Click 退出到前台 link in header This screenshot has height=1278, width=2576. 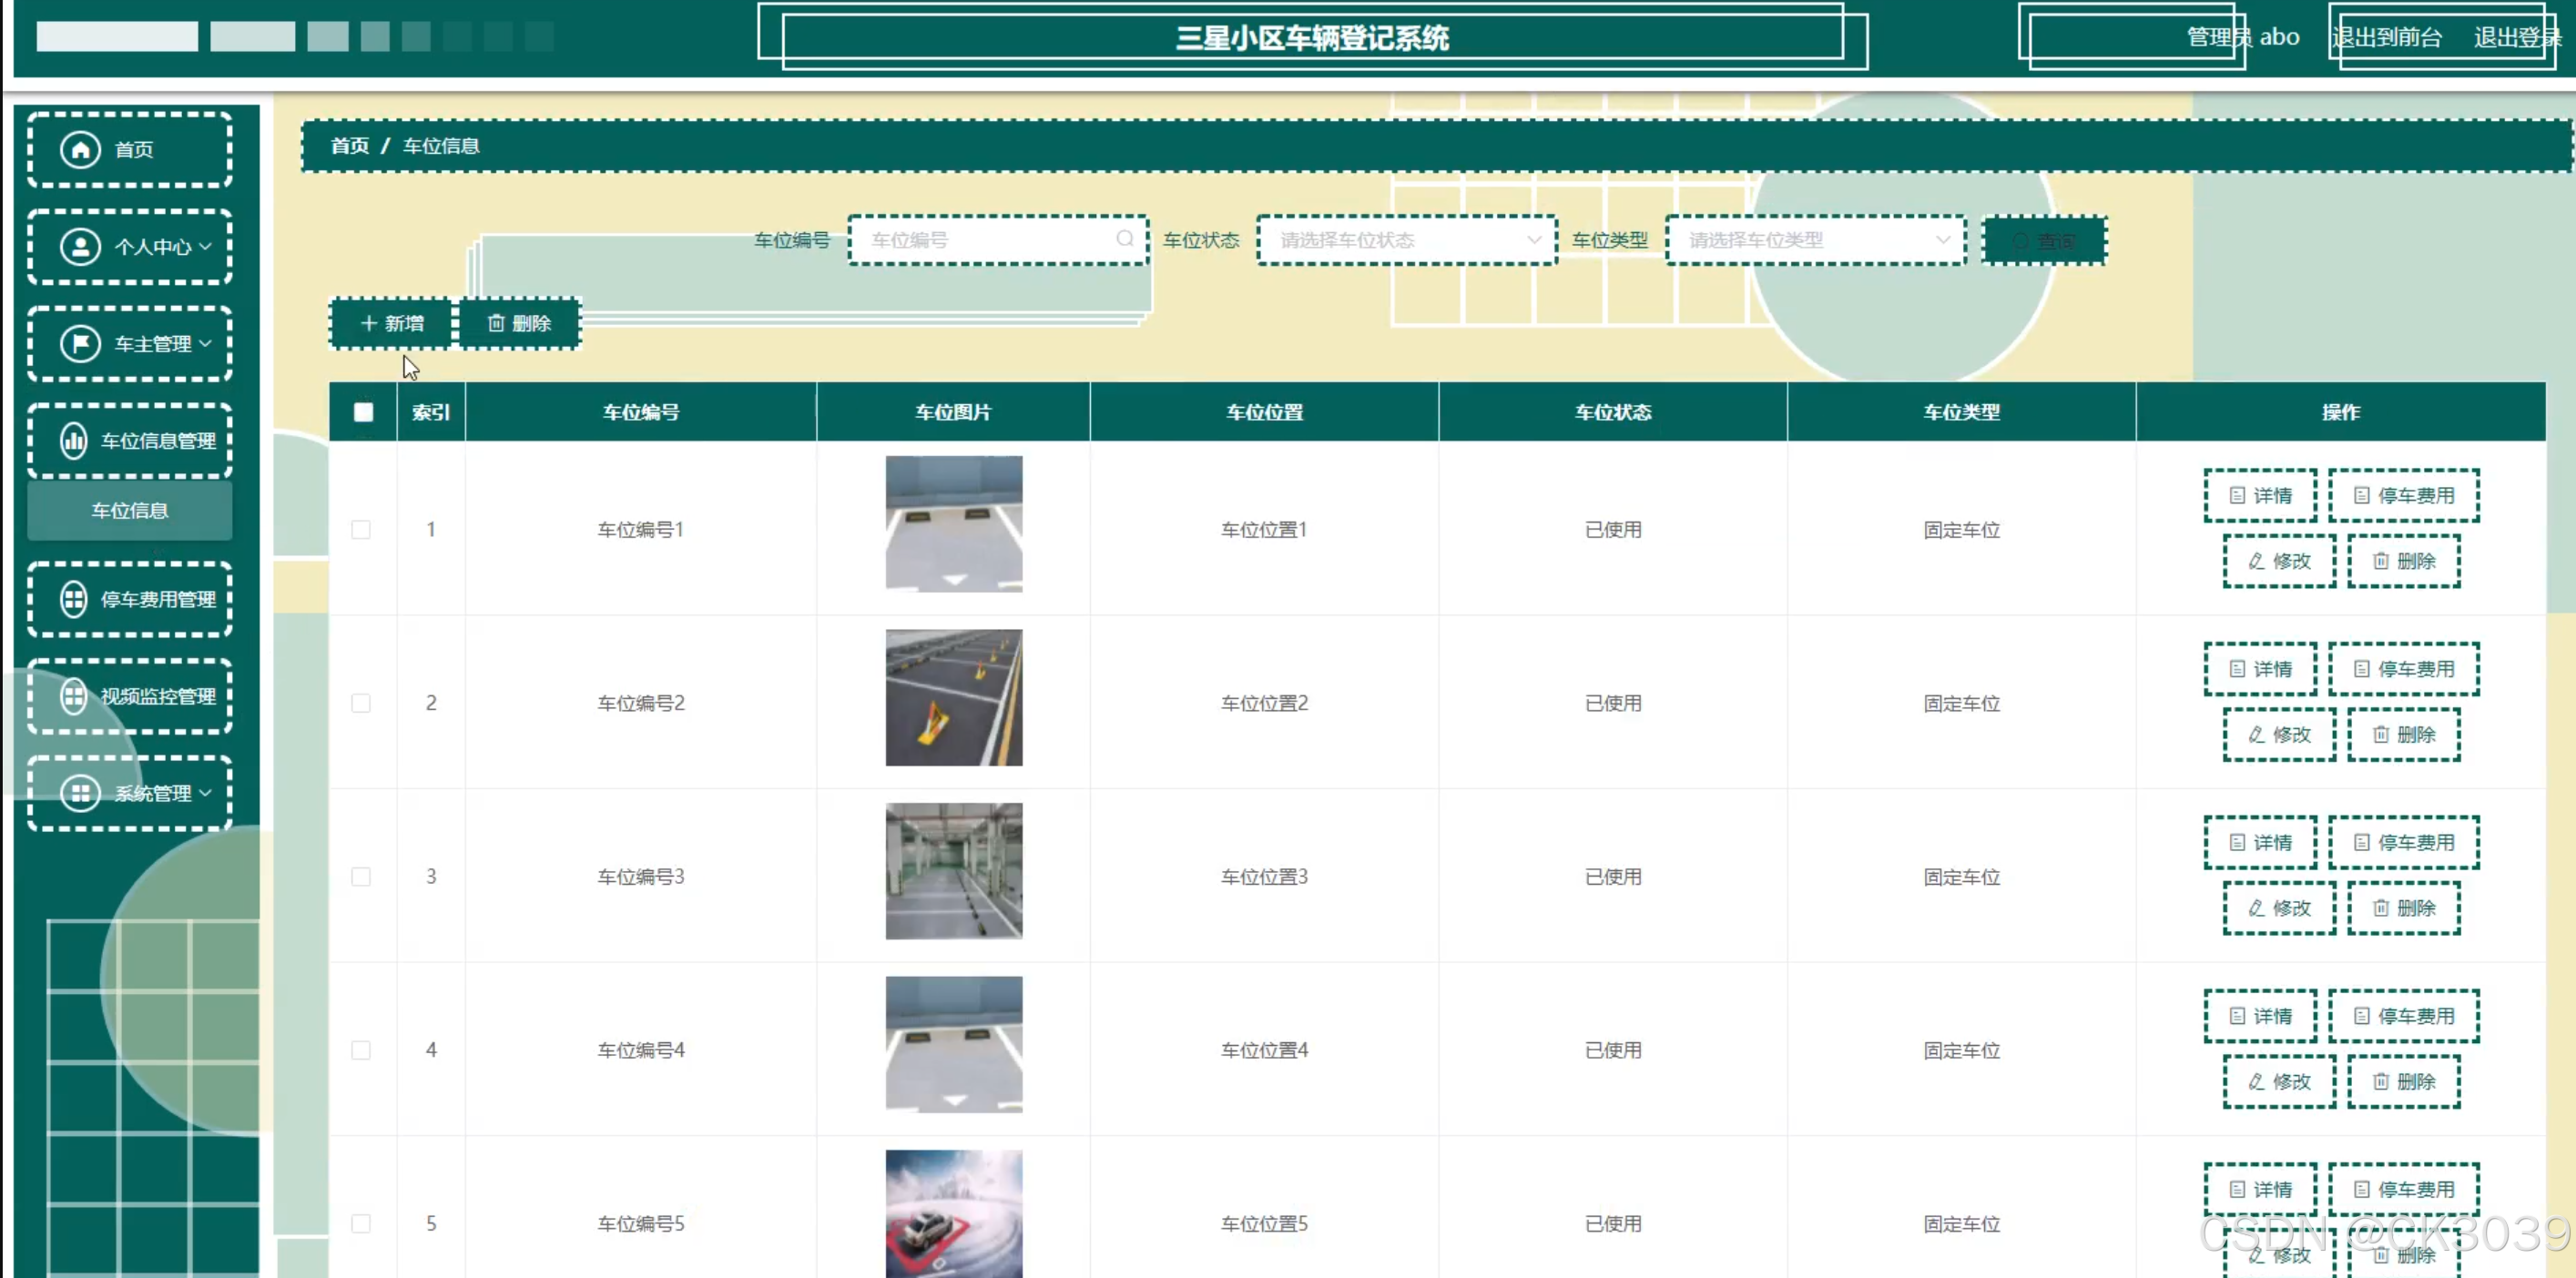point(2386,38)
